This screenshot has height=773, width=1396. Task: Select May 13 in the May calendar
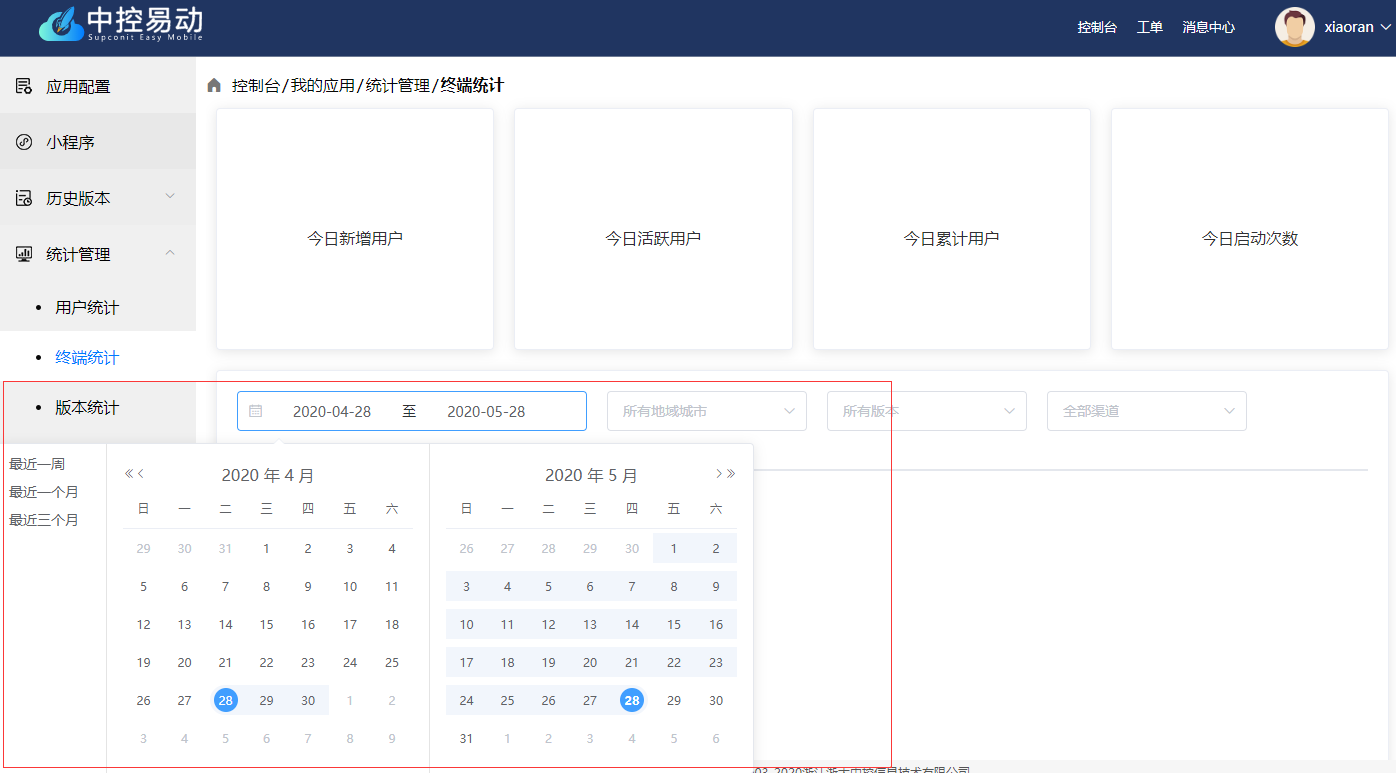(x=590, y=625)
